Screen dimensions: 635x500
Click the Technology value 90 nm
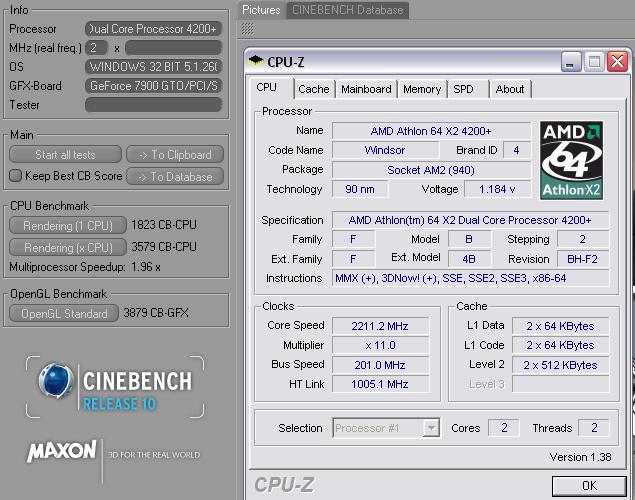360,189
